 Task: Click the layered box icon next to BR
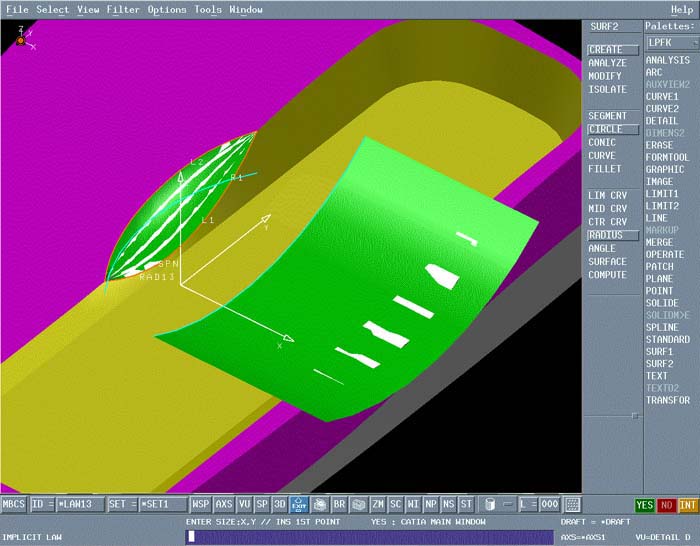[319, 504]
